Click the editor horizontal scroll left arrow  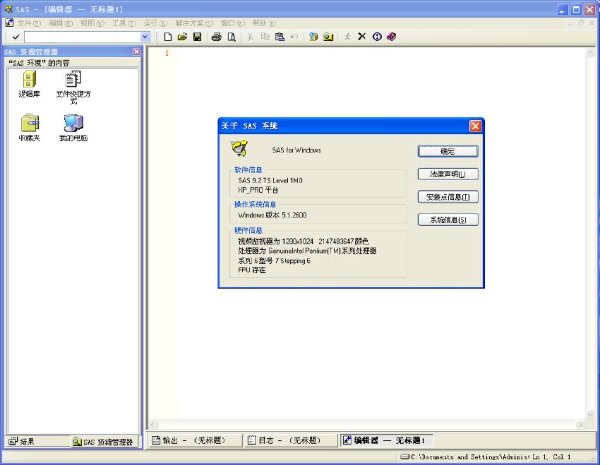point(153,424)
